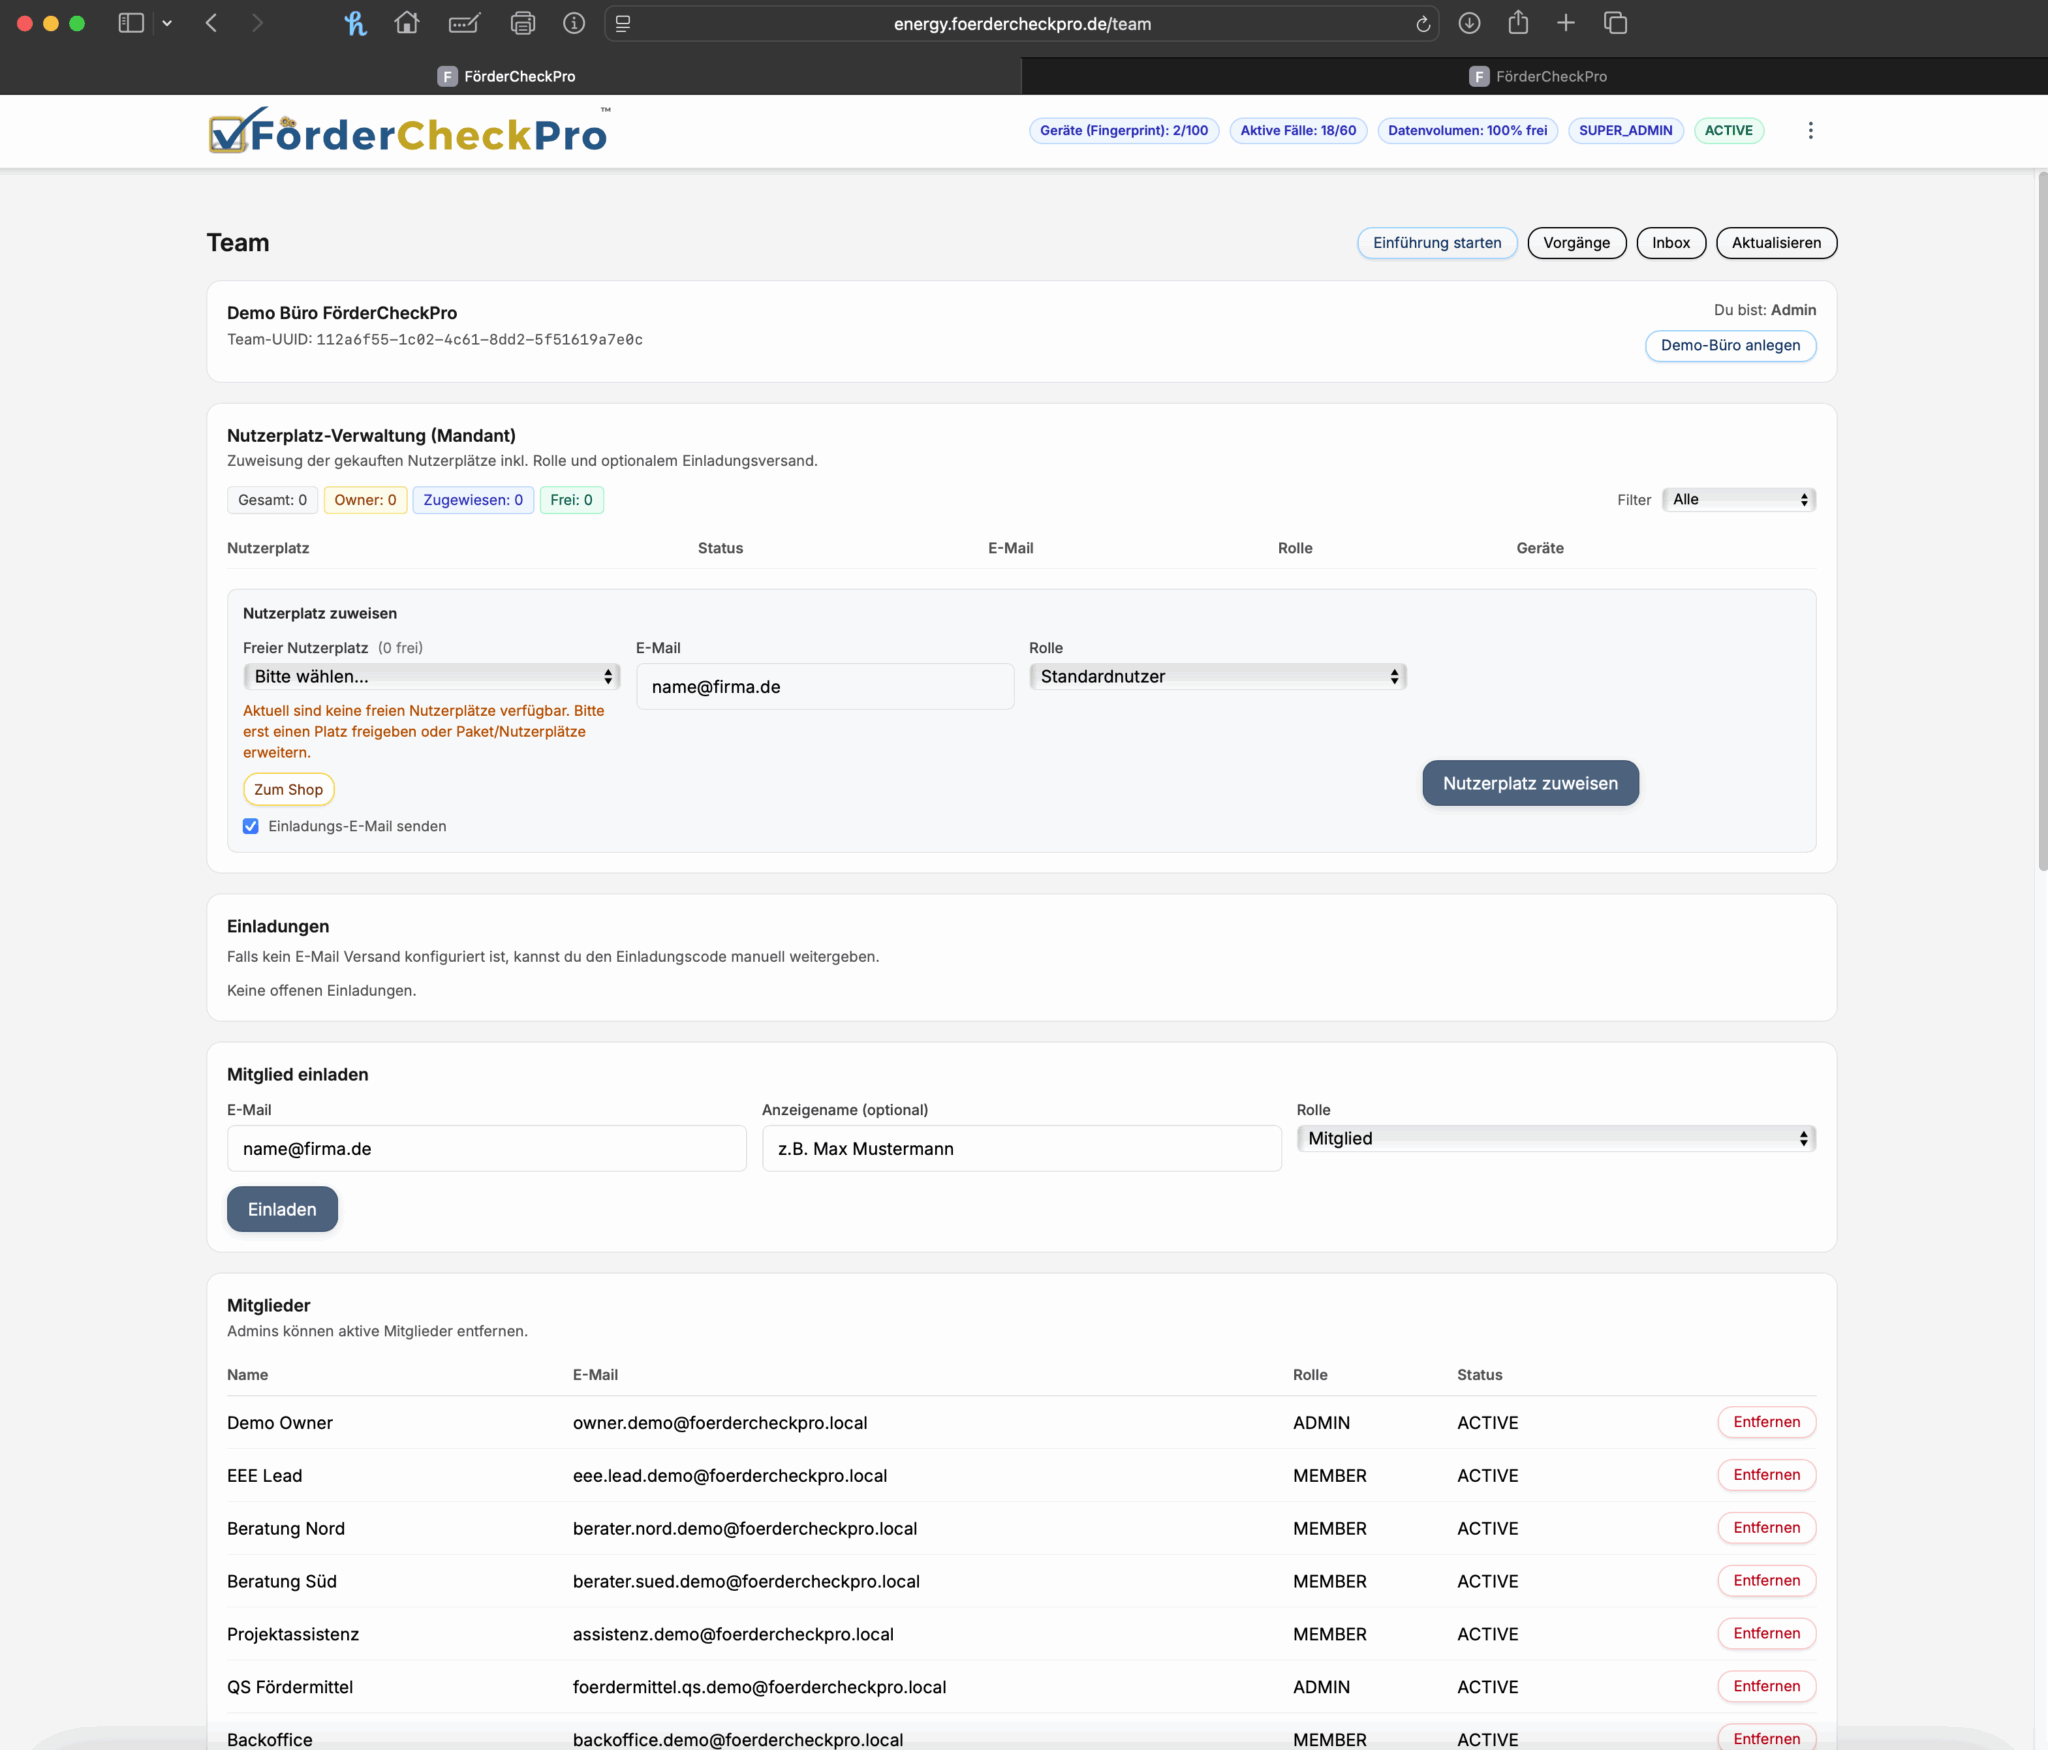2048x1750 pixels.
Task: Expand the Standardnutzer role dropdown
Action: (x=1217, y=677)
